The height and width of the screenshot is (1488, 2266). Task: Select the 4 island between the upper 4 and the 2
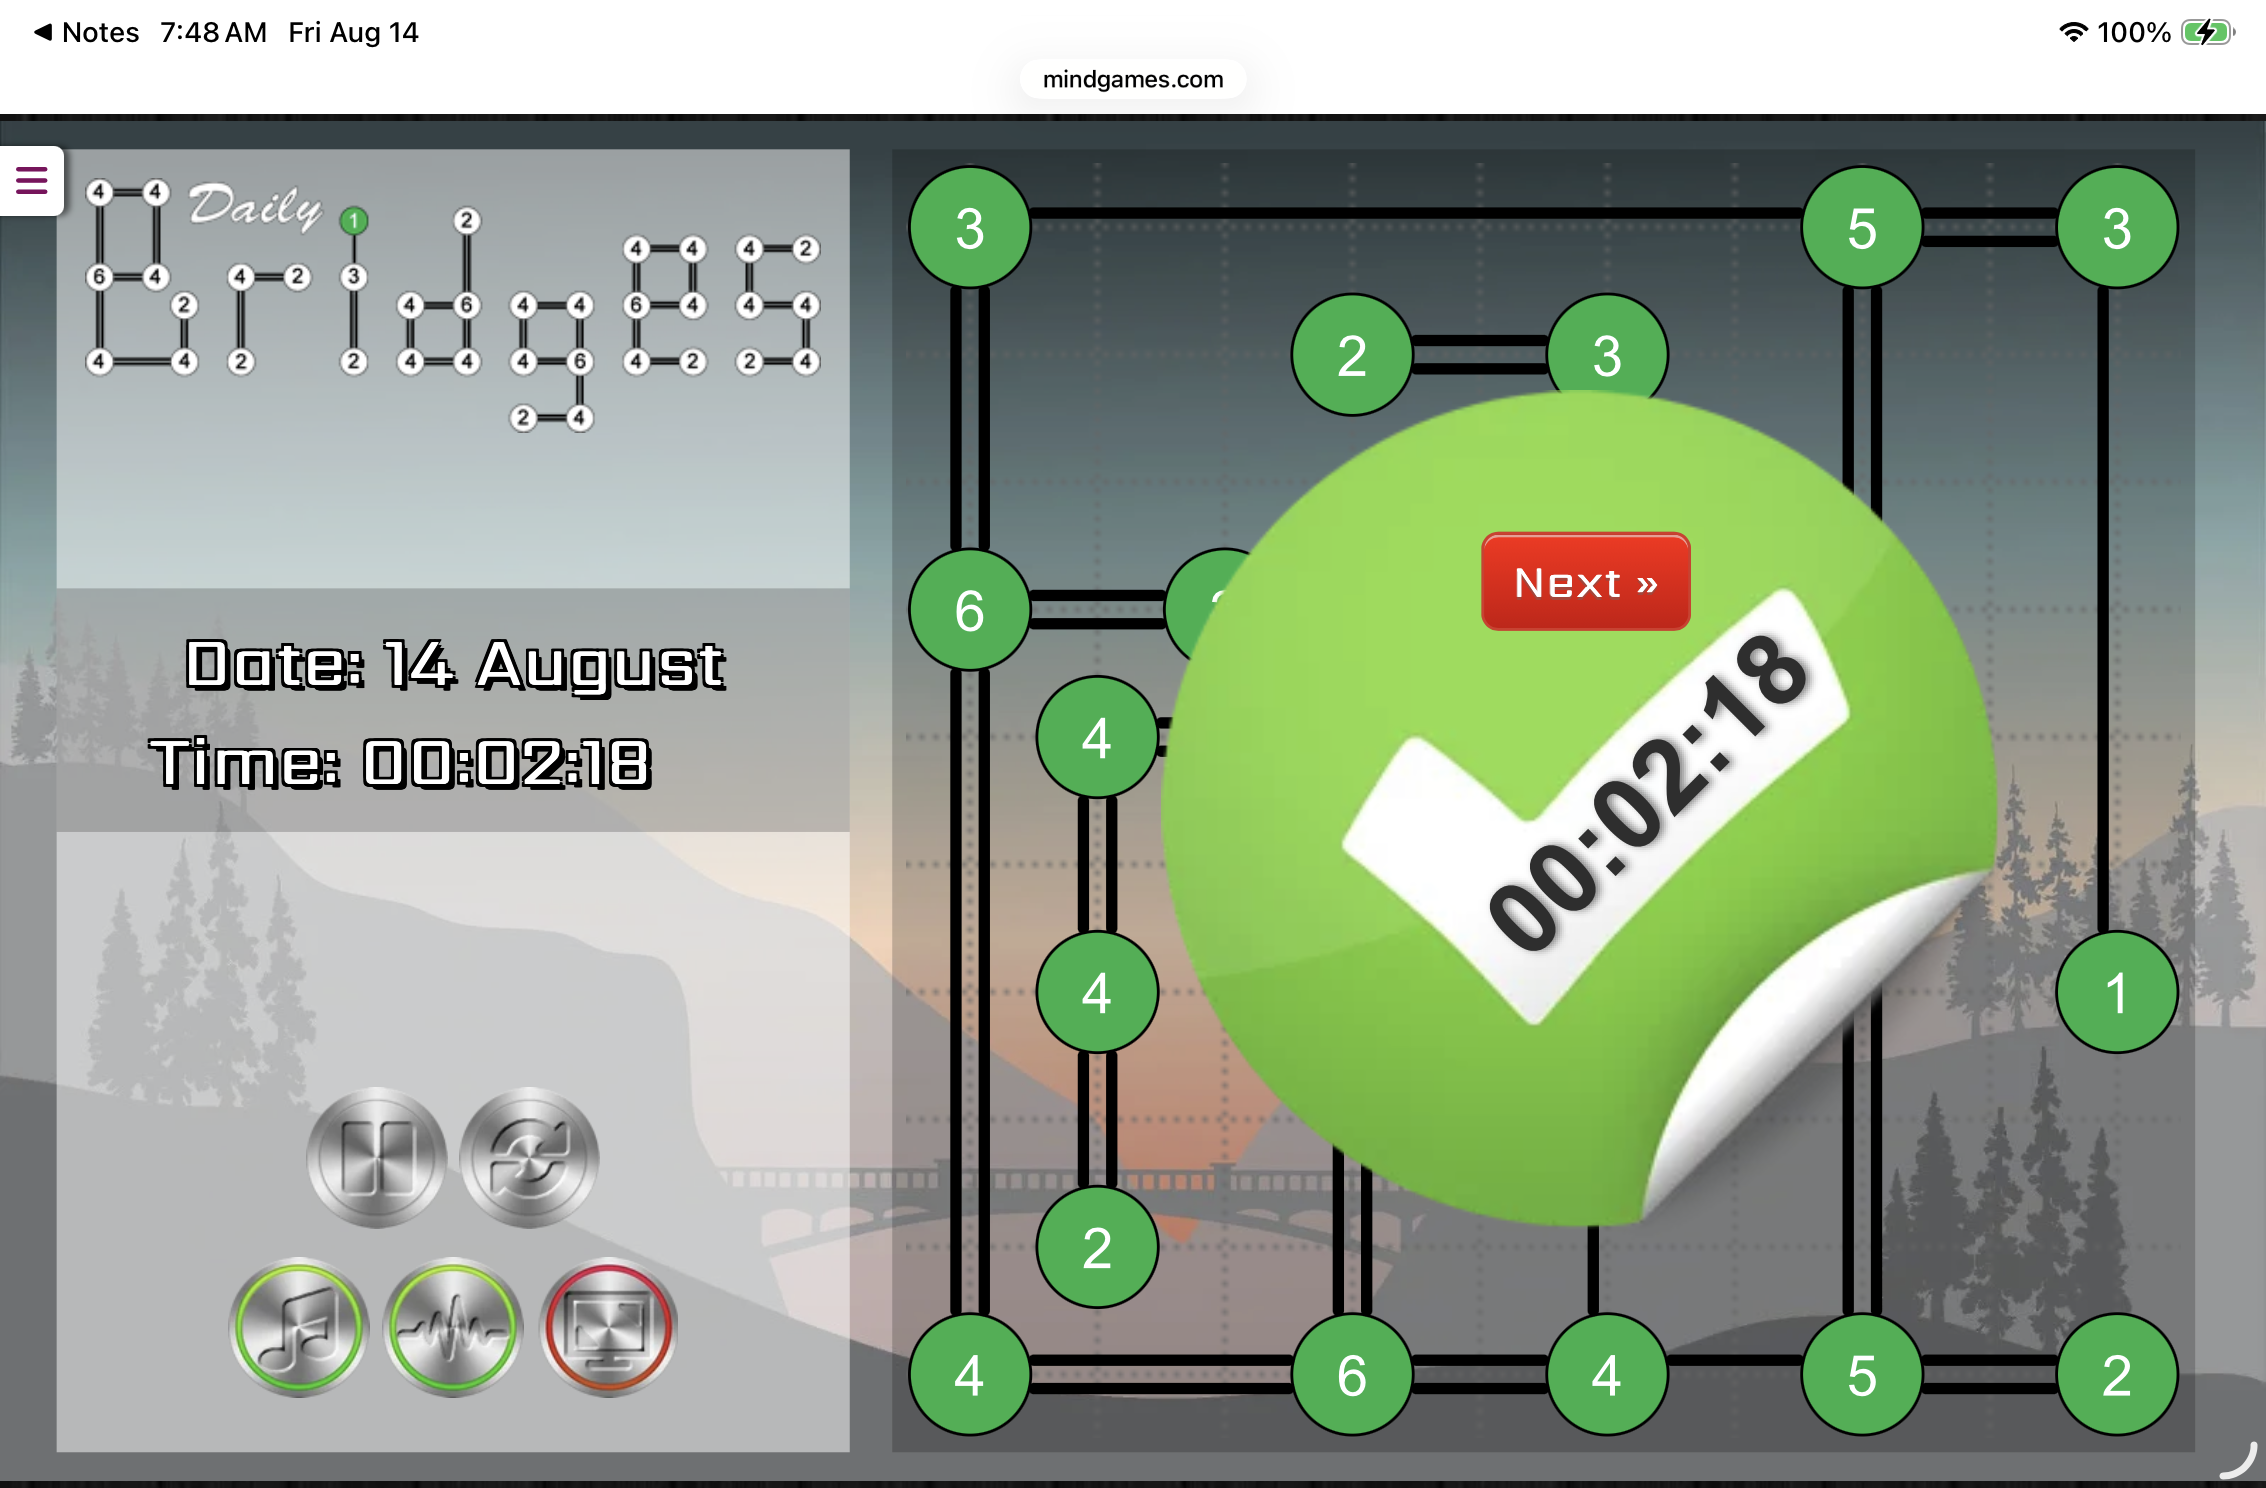click(1097, 992)
